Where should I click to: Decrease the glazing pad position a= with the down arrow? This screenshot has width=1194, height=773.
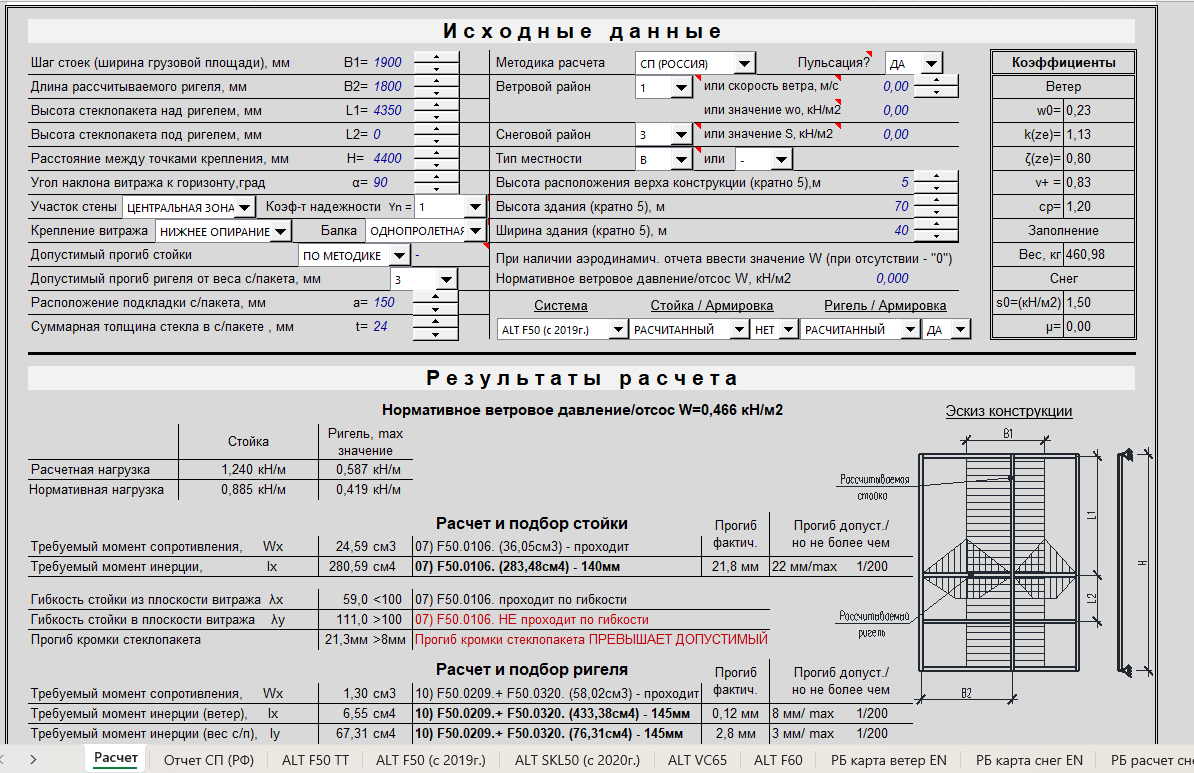(436, 308)
